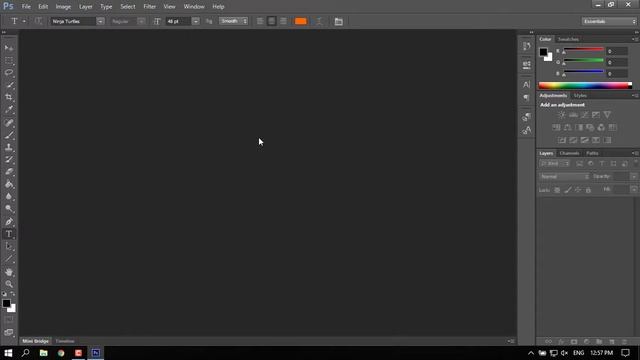This screenshot has height=360, width=640.
Task: Open the font family dropdown
Action: (x=100, y=21)
